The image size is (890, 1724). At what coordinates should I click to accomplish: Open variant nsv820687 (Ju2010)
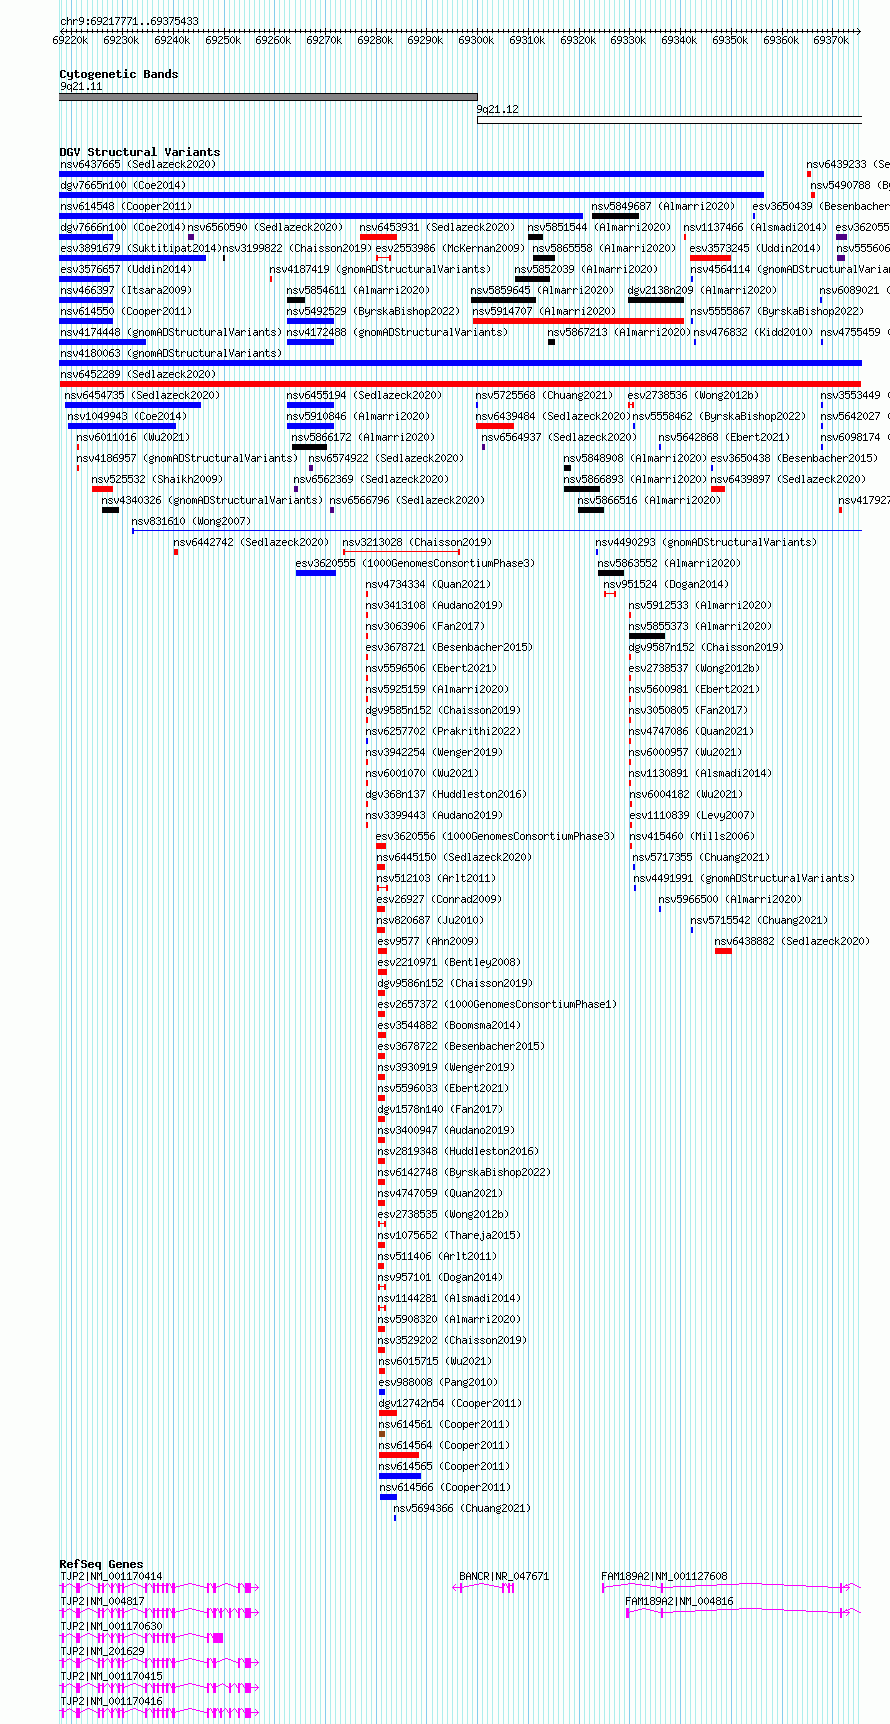pyautogui.click(x=430, y=920)
